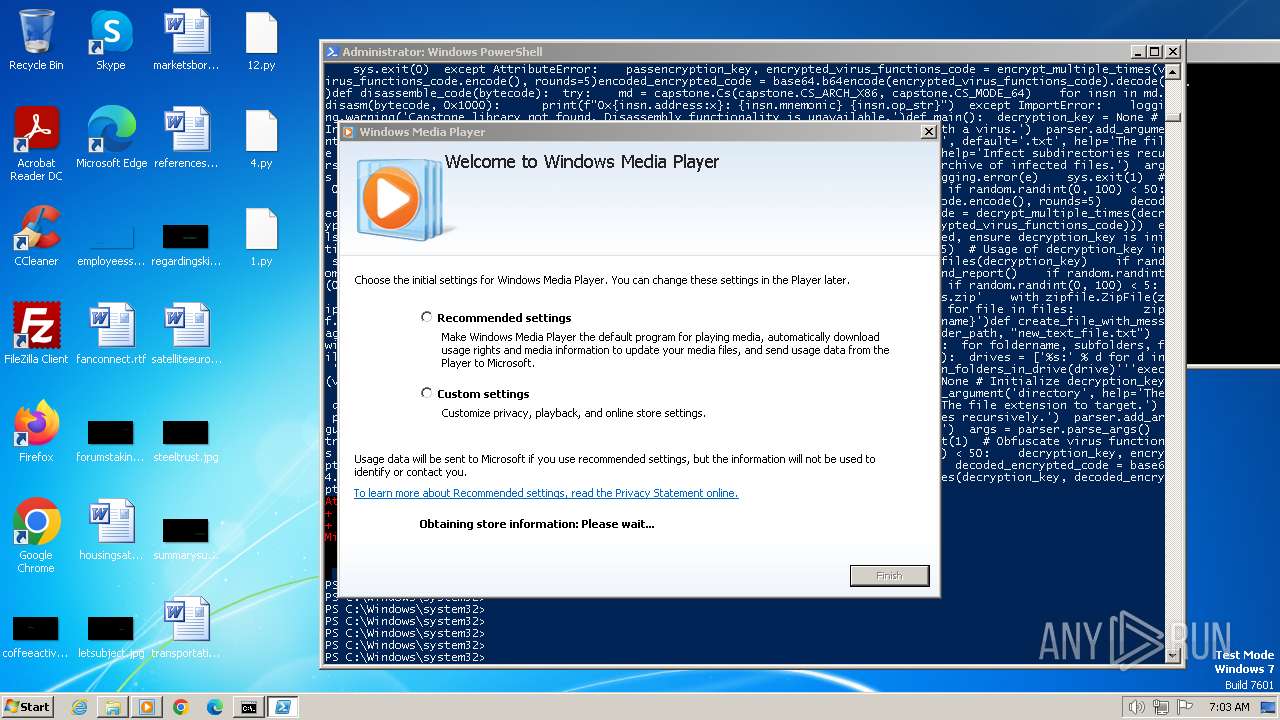Open the references Word document icon
The height and width of the screenshot is (720, 1280).
click(186, 139)
